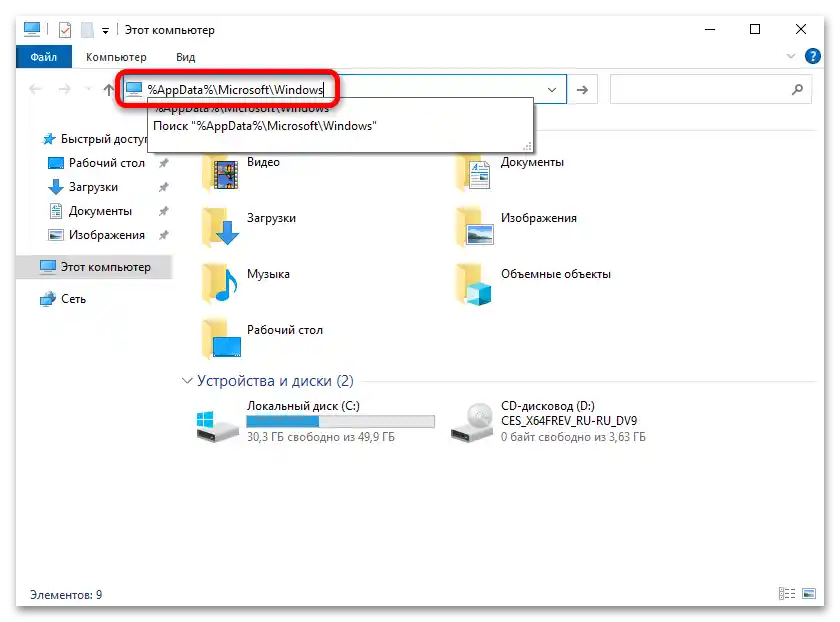This screenshot has width=840, height=622.
Task: Click the pin icon next to Документы
Action: 163,211
